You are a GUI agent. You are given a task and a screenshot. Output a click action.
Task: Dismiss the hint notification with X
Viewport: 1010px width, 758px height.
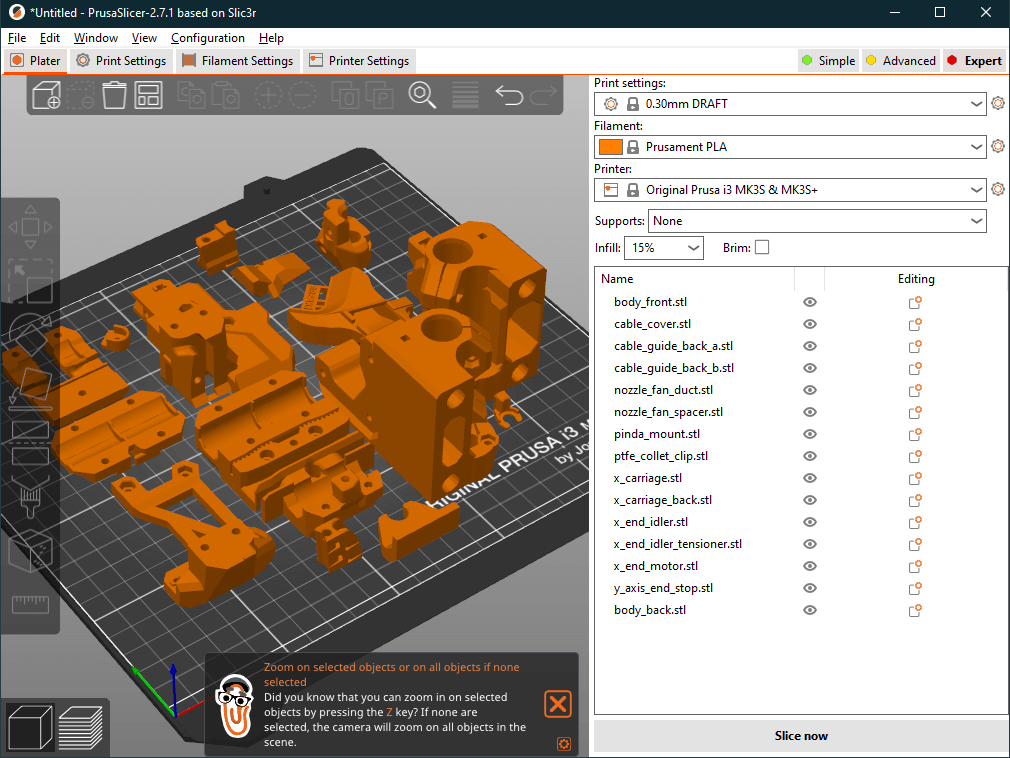557,703
